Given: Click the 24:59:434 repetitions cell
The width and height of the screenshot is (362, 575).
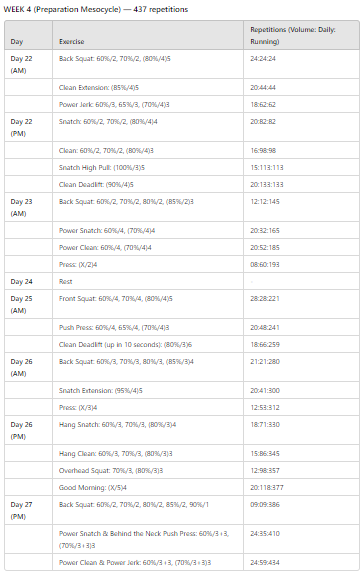Looking at the screenshot, I should coord(301,562).
